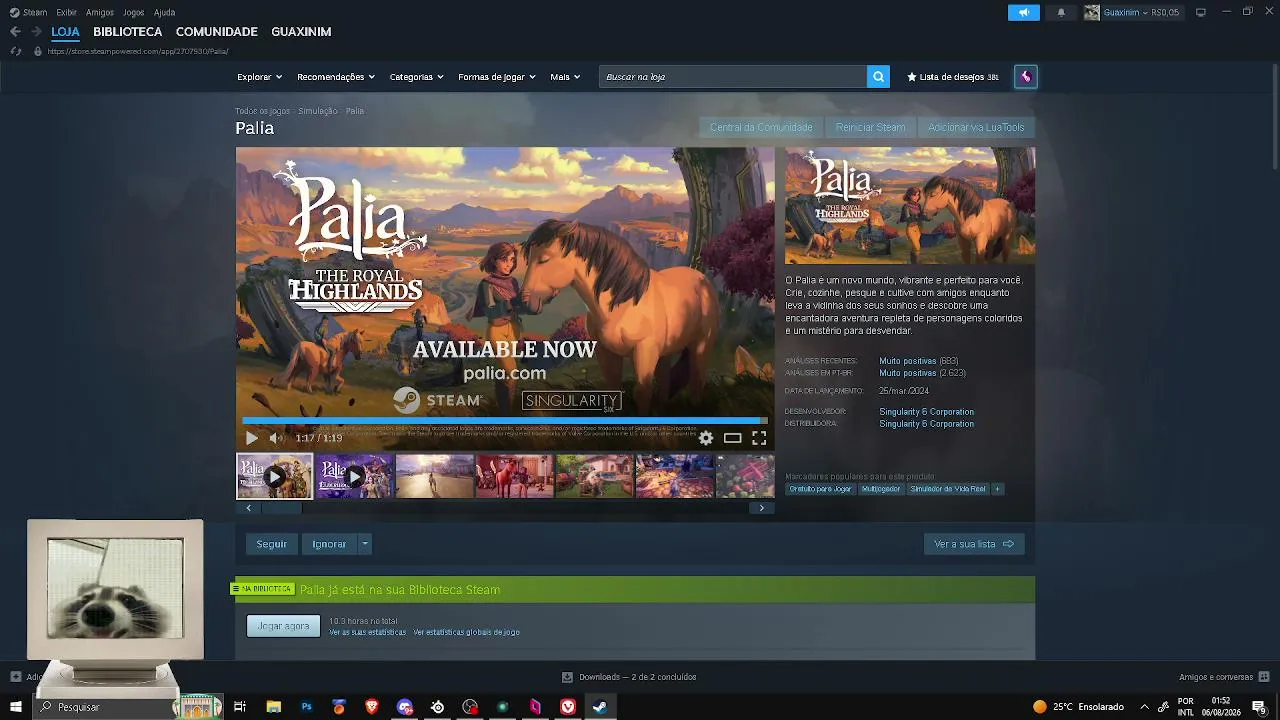Go to the LOJA tab

[x=65, y=32]
